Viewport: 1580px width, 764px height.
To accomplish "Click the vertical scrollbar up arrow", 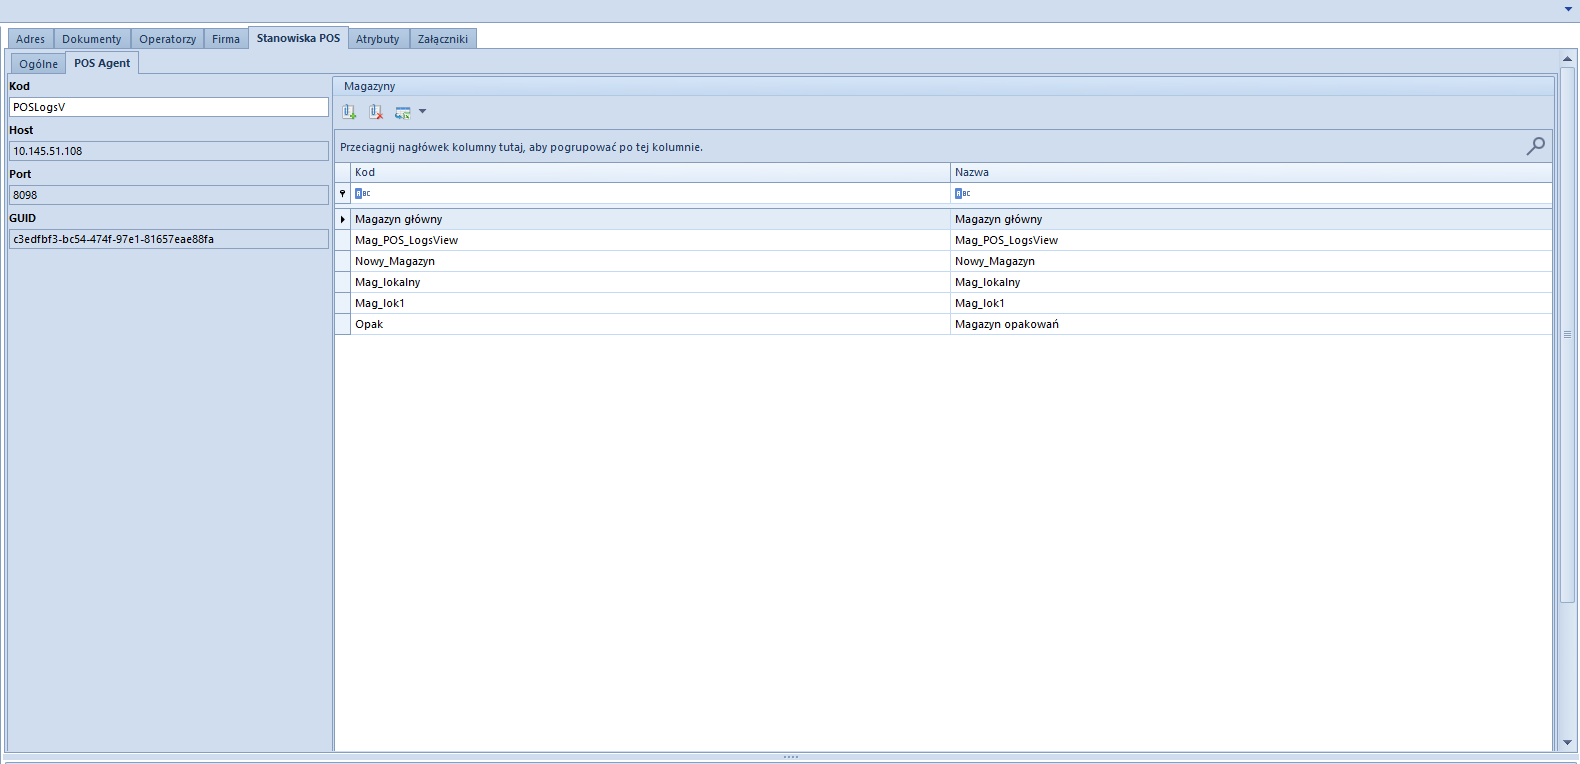I will [1567, 59].
